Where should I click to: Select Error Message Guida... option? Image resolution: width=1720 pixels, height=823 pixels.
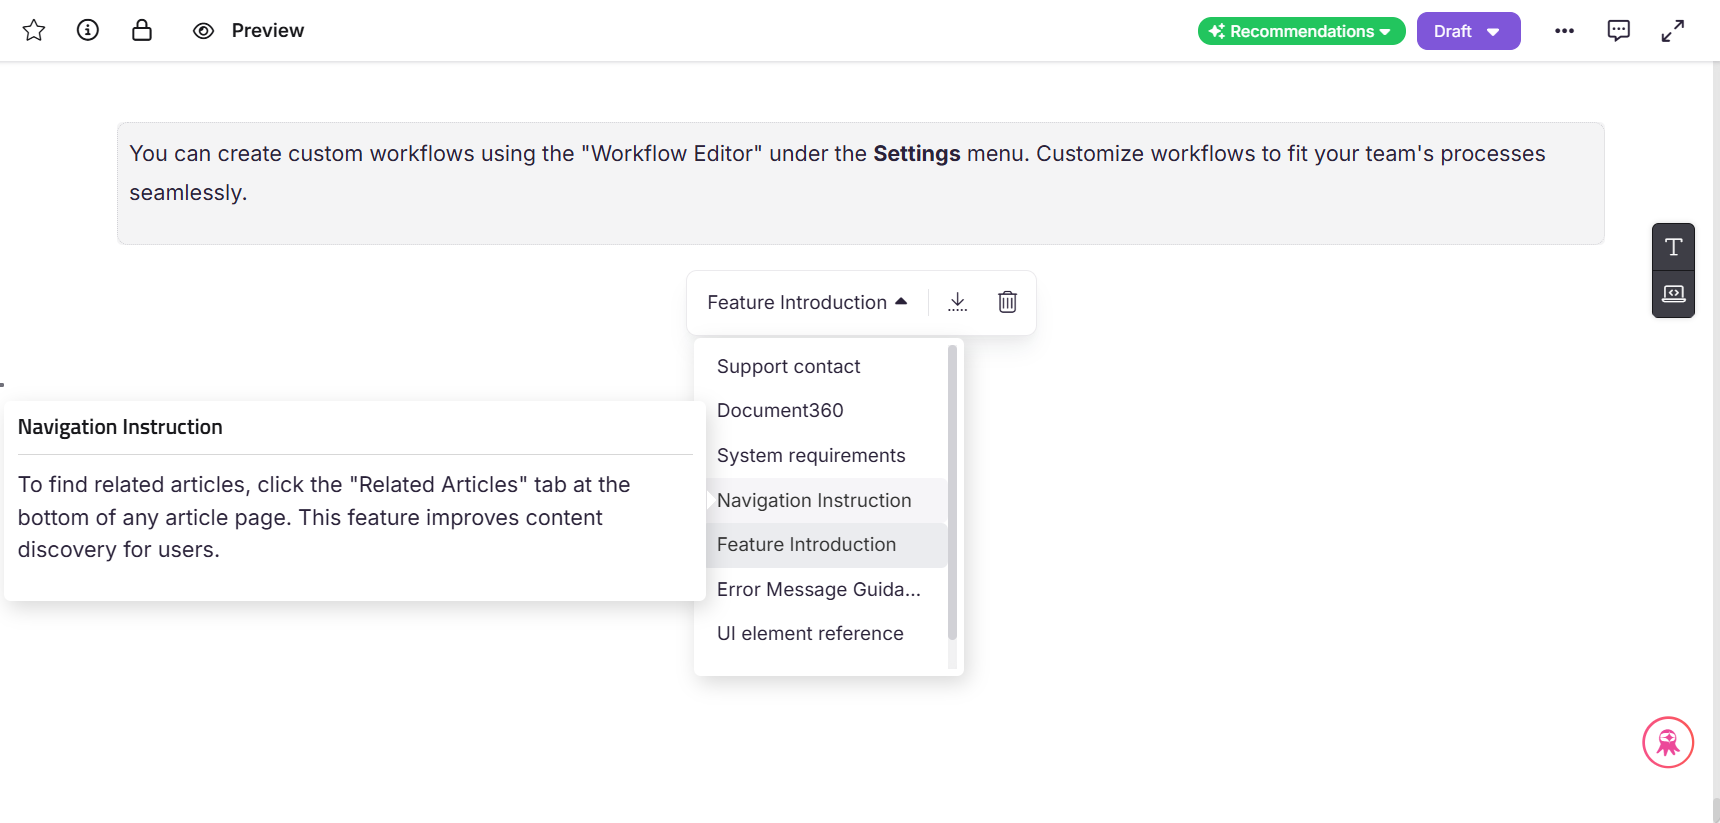[818, 590]
